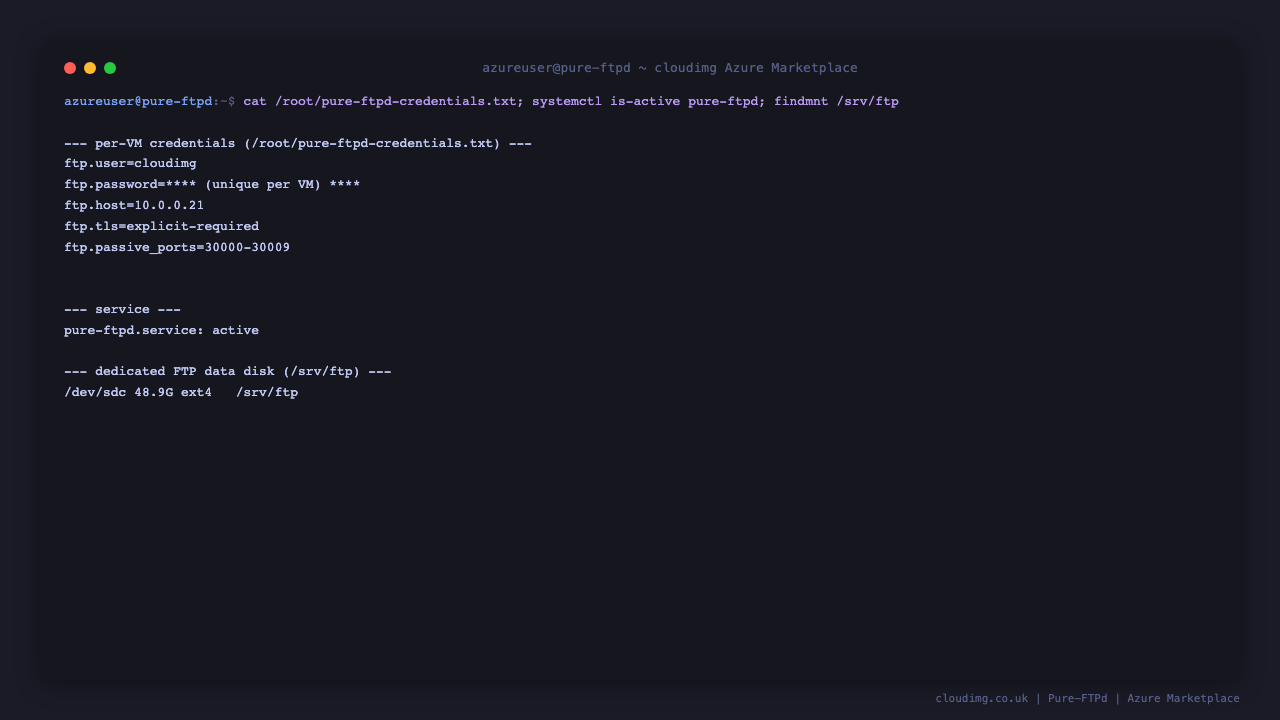Click the yellow minimize window dot
1280x720 pixels.
(90, 68)
